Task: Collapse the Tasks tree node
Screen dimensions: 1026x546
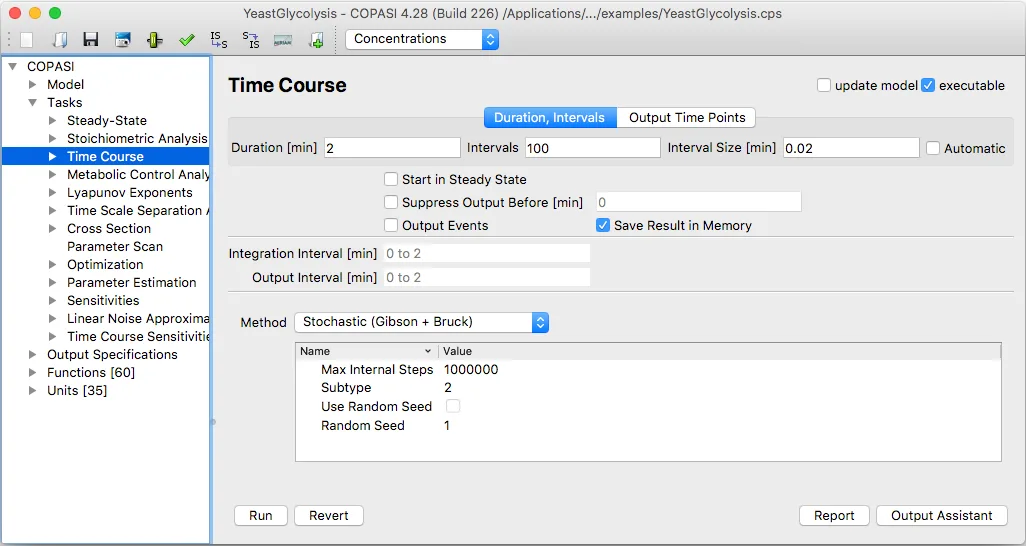Action: (x=32, y=103)
